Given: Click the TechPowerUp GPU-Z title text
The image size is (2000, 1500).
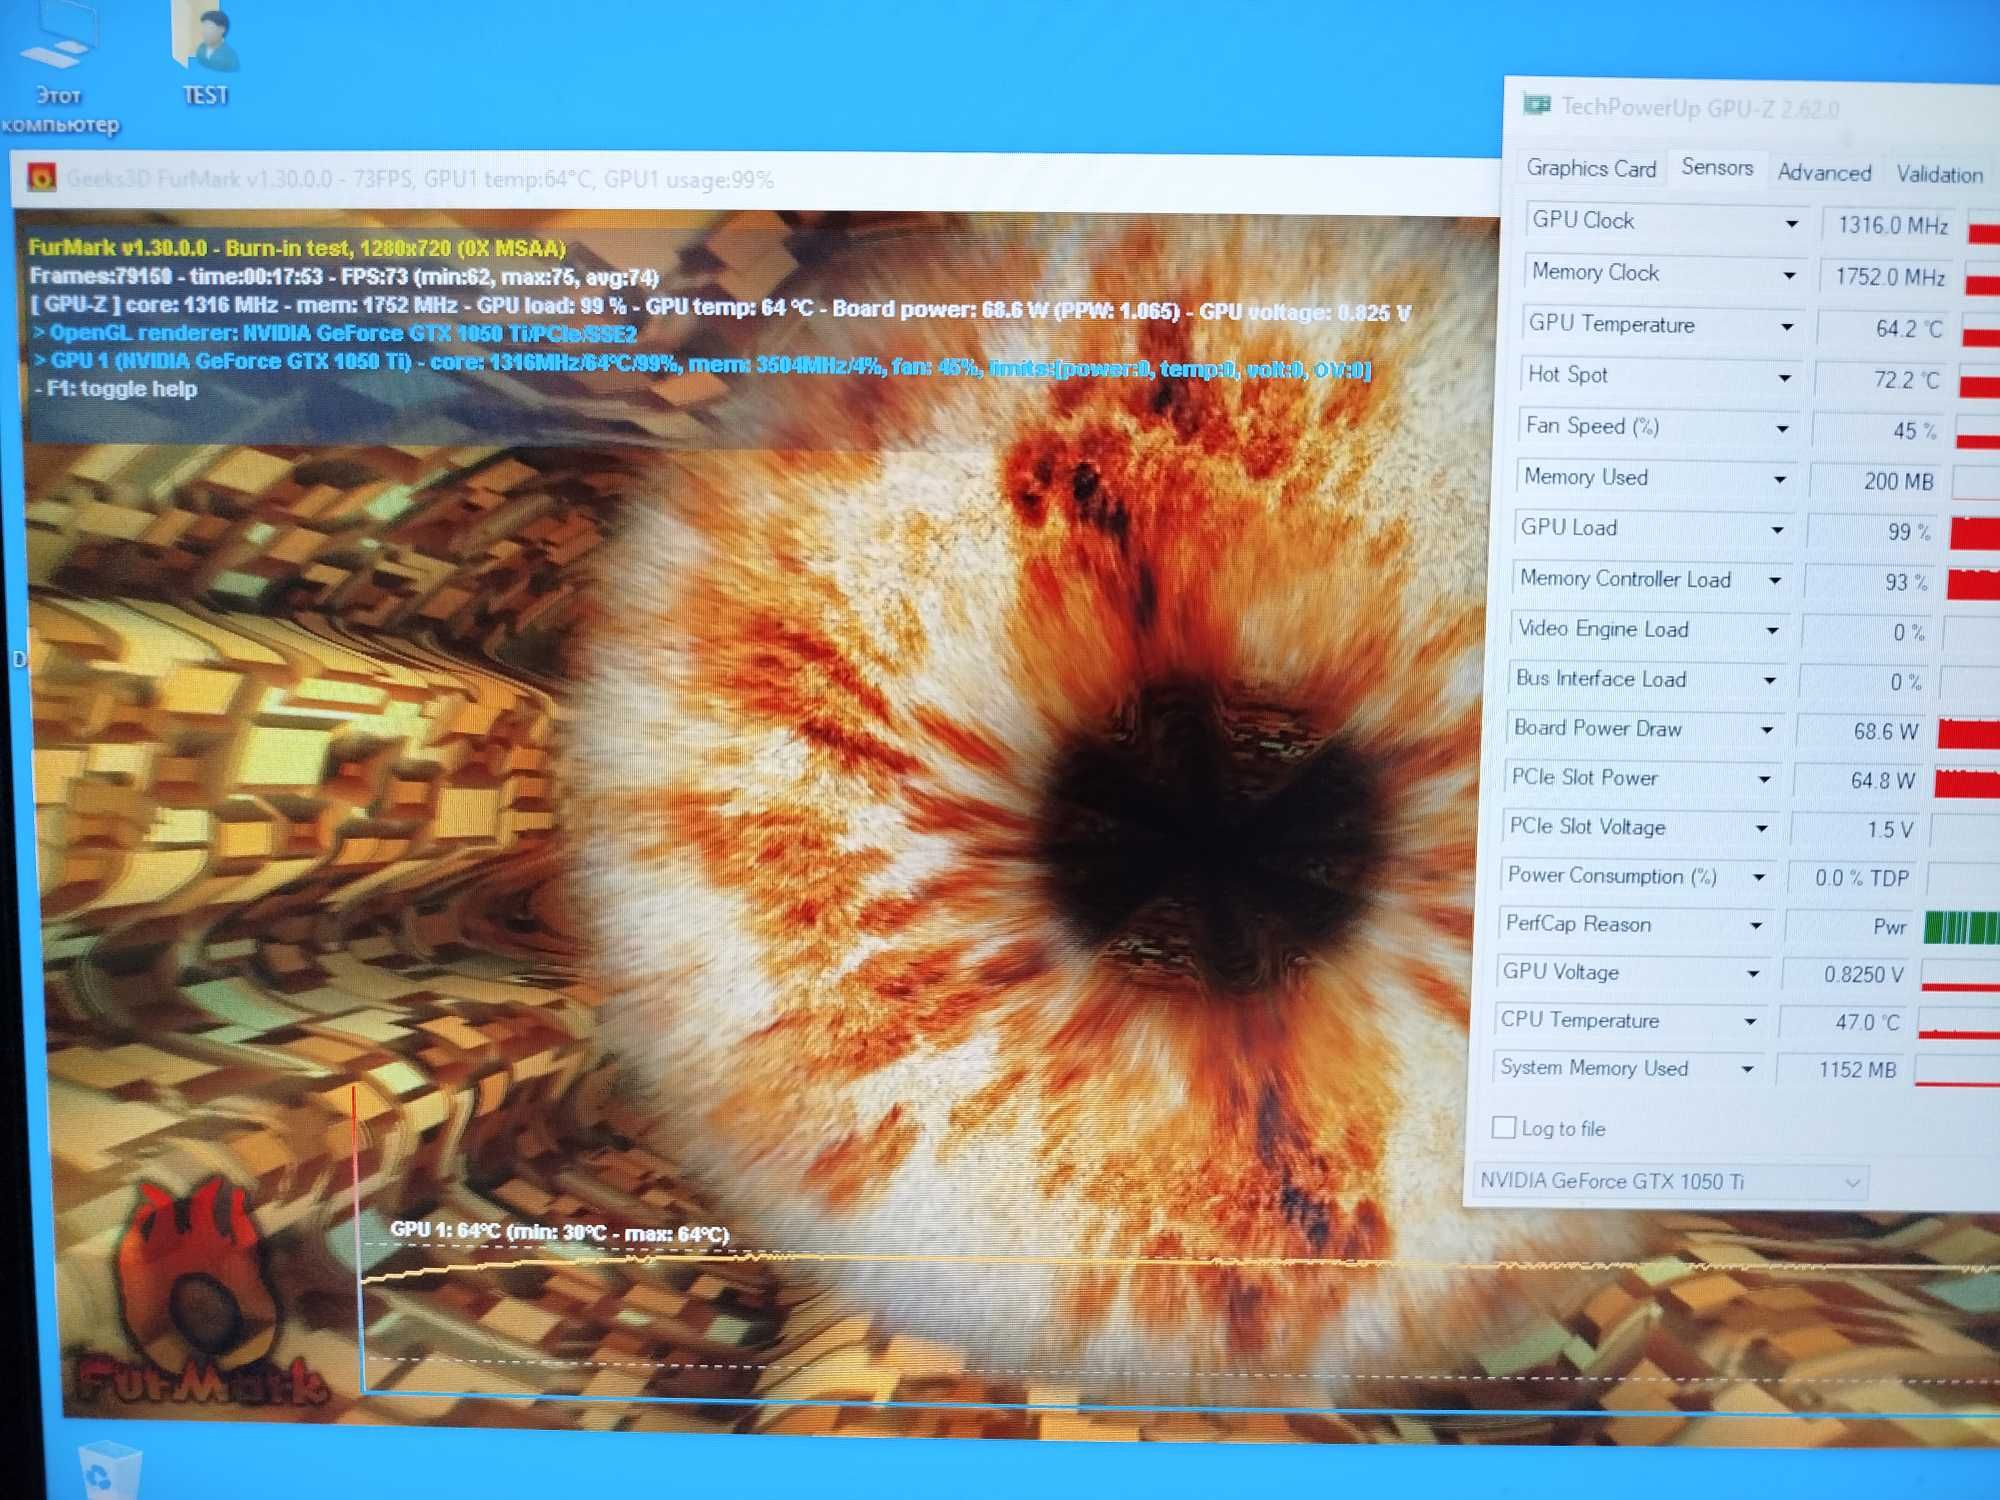Looking at the screenshot, I should point(1700,107).
